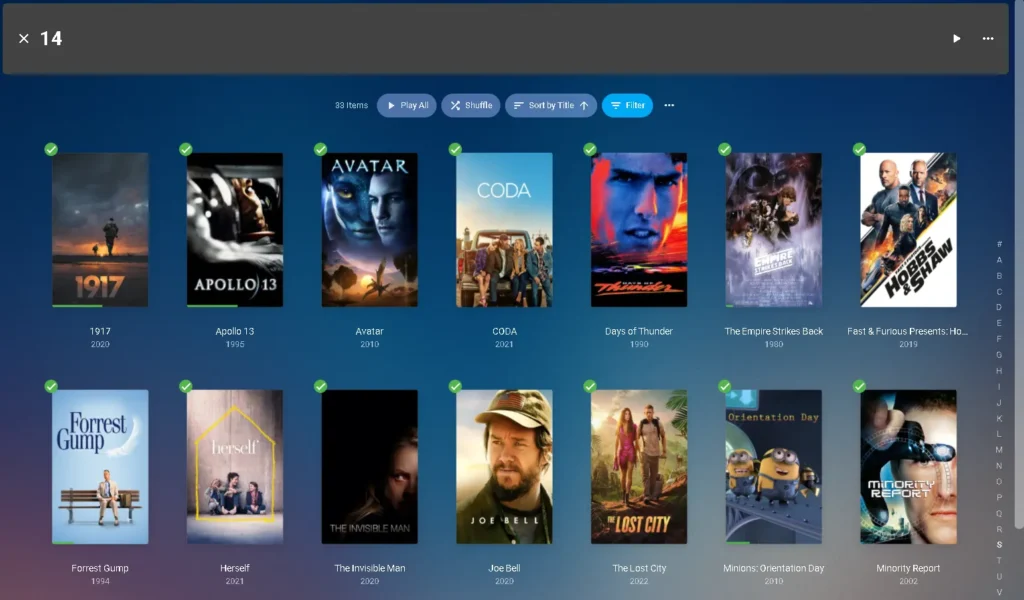Shuffle the library items
The height and width of the screenshot is (600, 1024).
pyautogui.click(x=471, y=105)
